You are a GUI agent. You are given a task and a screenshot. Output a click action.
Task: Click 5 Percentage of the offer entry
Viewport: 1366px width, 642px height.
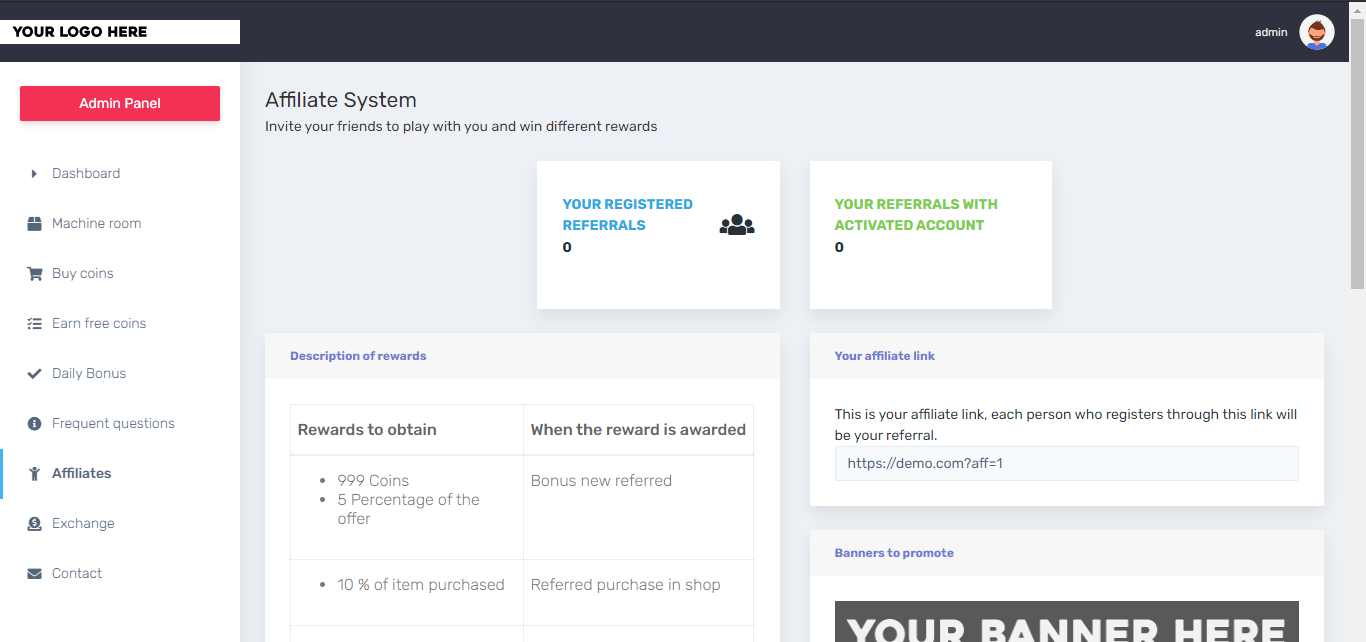pyautogui.click(x=408, y=509)
